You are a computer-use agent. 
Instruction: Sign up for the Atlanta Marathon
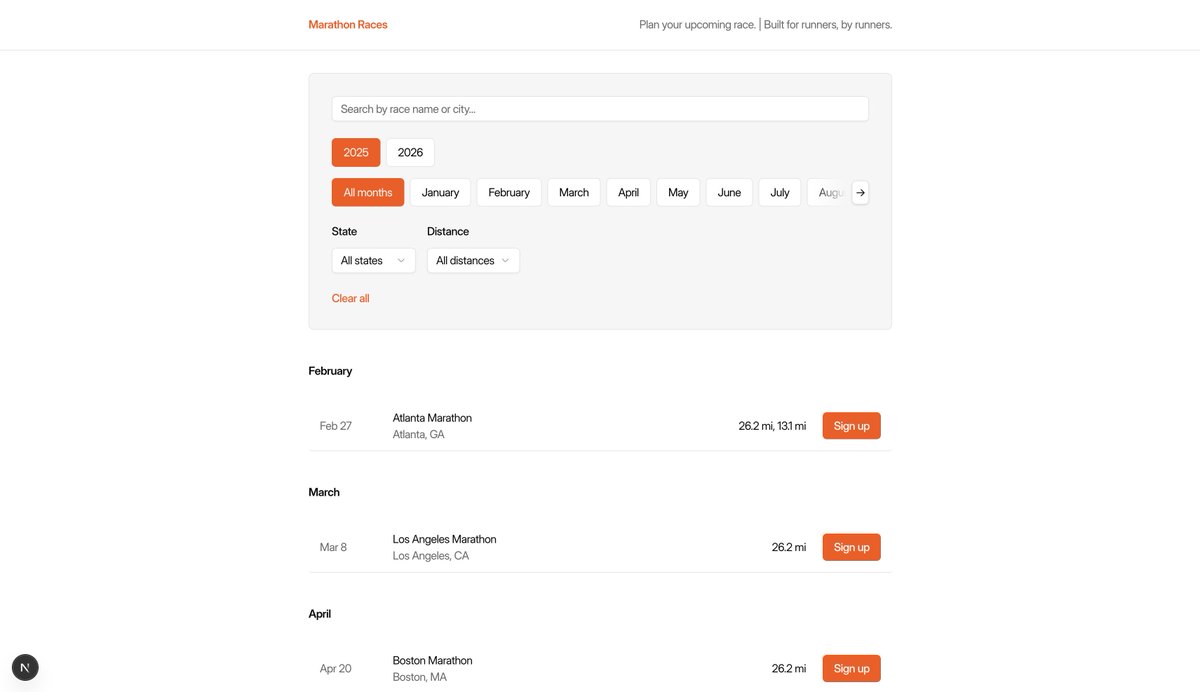pyautogui.click(x=851, y=426)
